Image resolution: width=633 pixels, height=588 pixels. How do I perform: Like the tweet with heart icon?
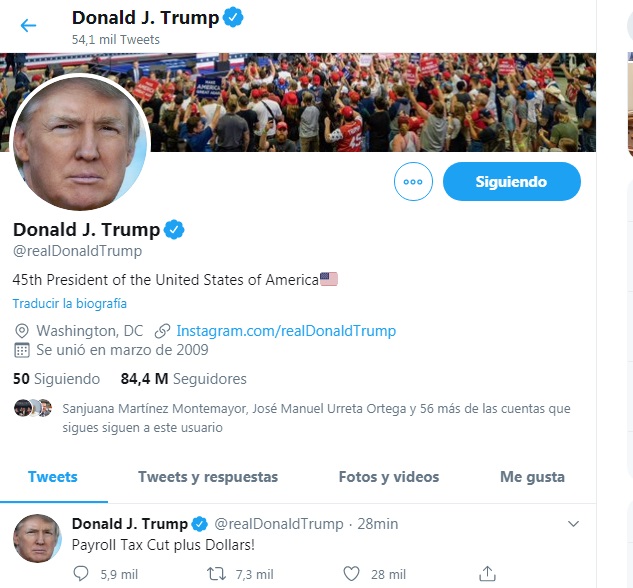[x=351, y=573]
